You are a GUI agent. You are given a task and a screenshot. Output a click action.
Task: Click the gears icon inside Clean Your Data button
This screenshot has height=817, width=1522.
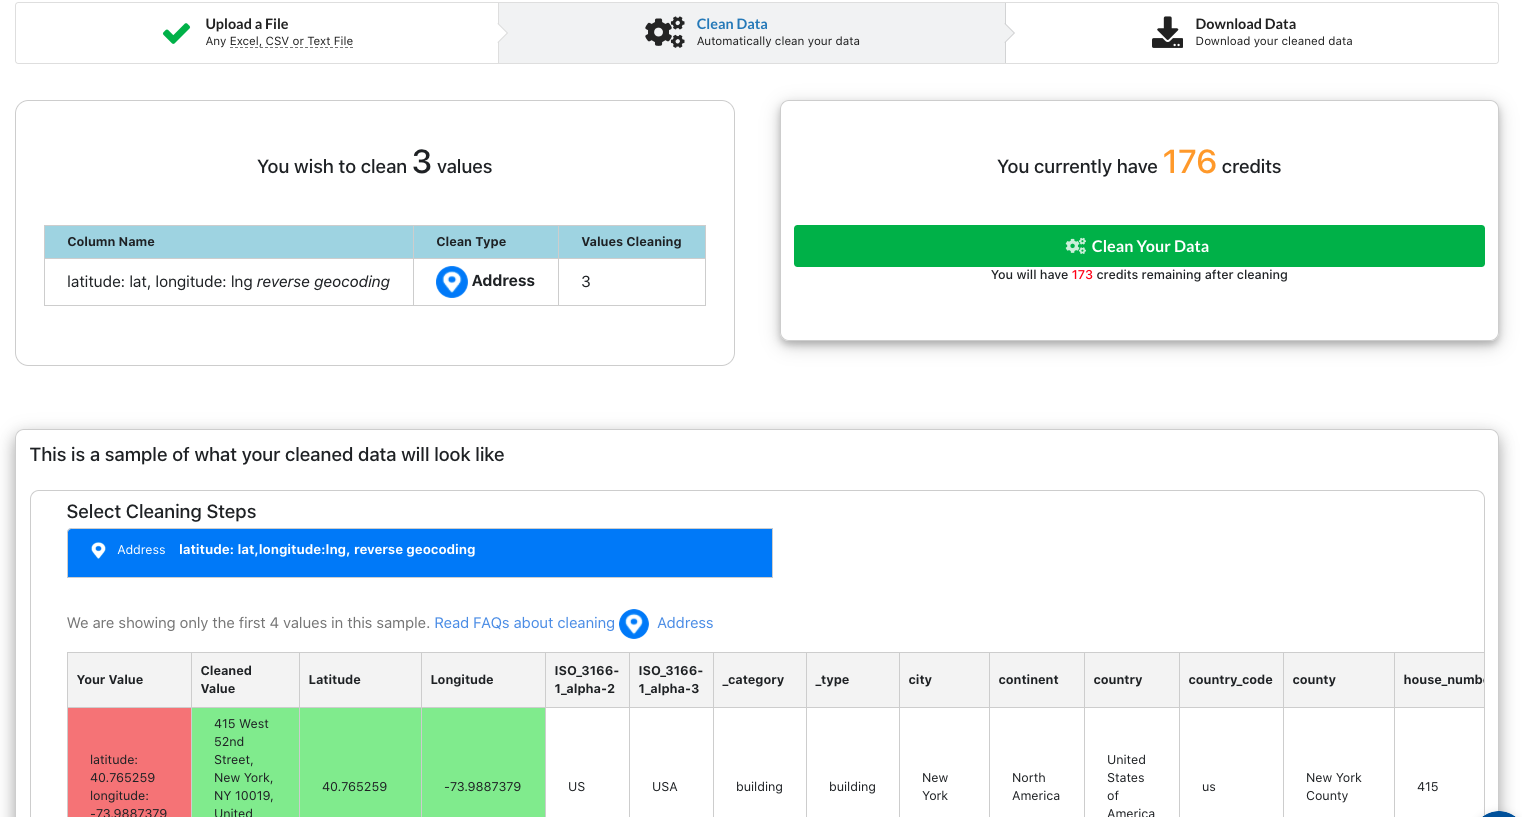point(1076,246)
